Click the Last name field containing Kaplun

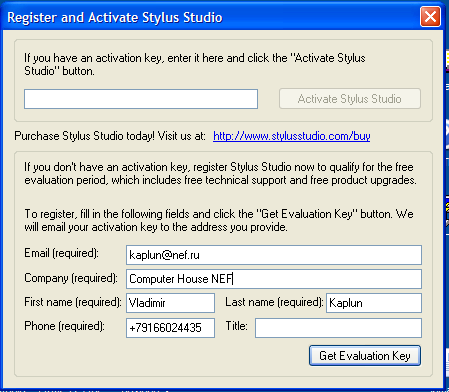[x=374, y=303]
